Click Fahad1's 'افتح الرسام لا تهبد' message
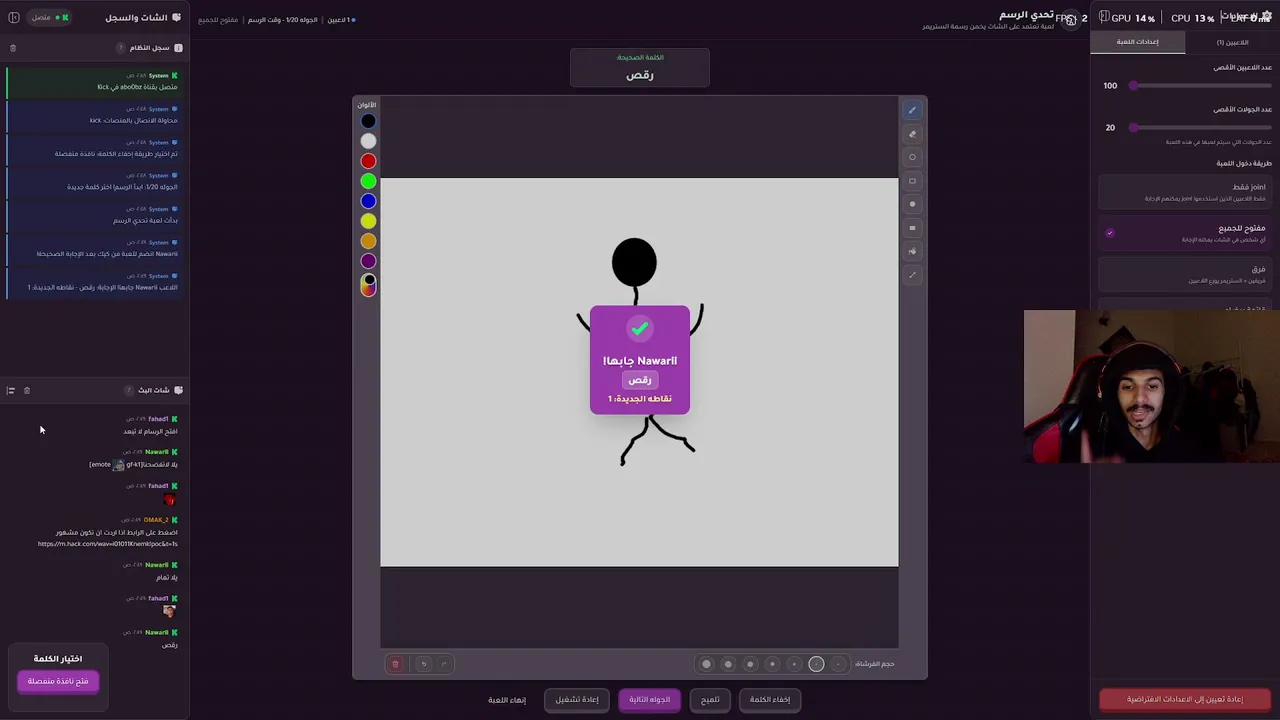The image size is (1280, 720). click(x=150, y=431)
